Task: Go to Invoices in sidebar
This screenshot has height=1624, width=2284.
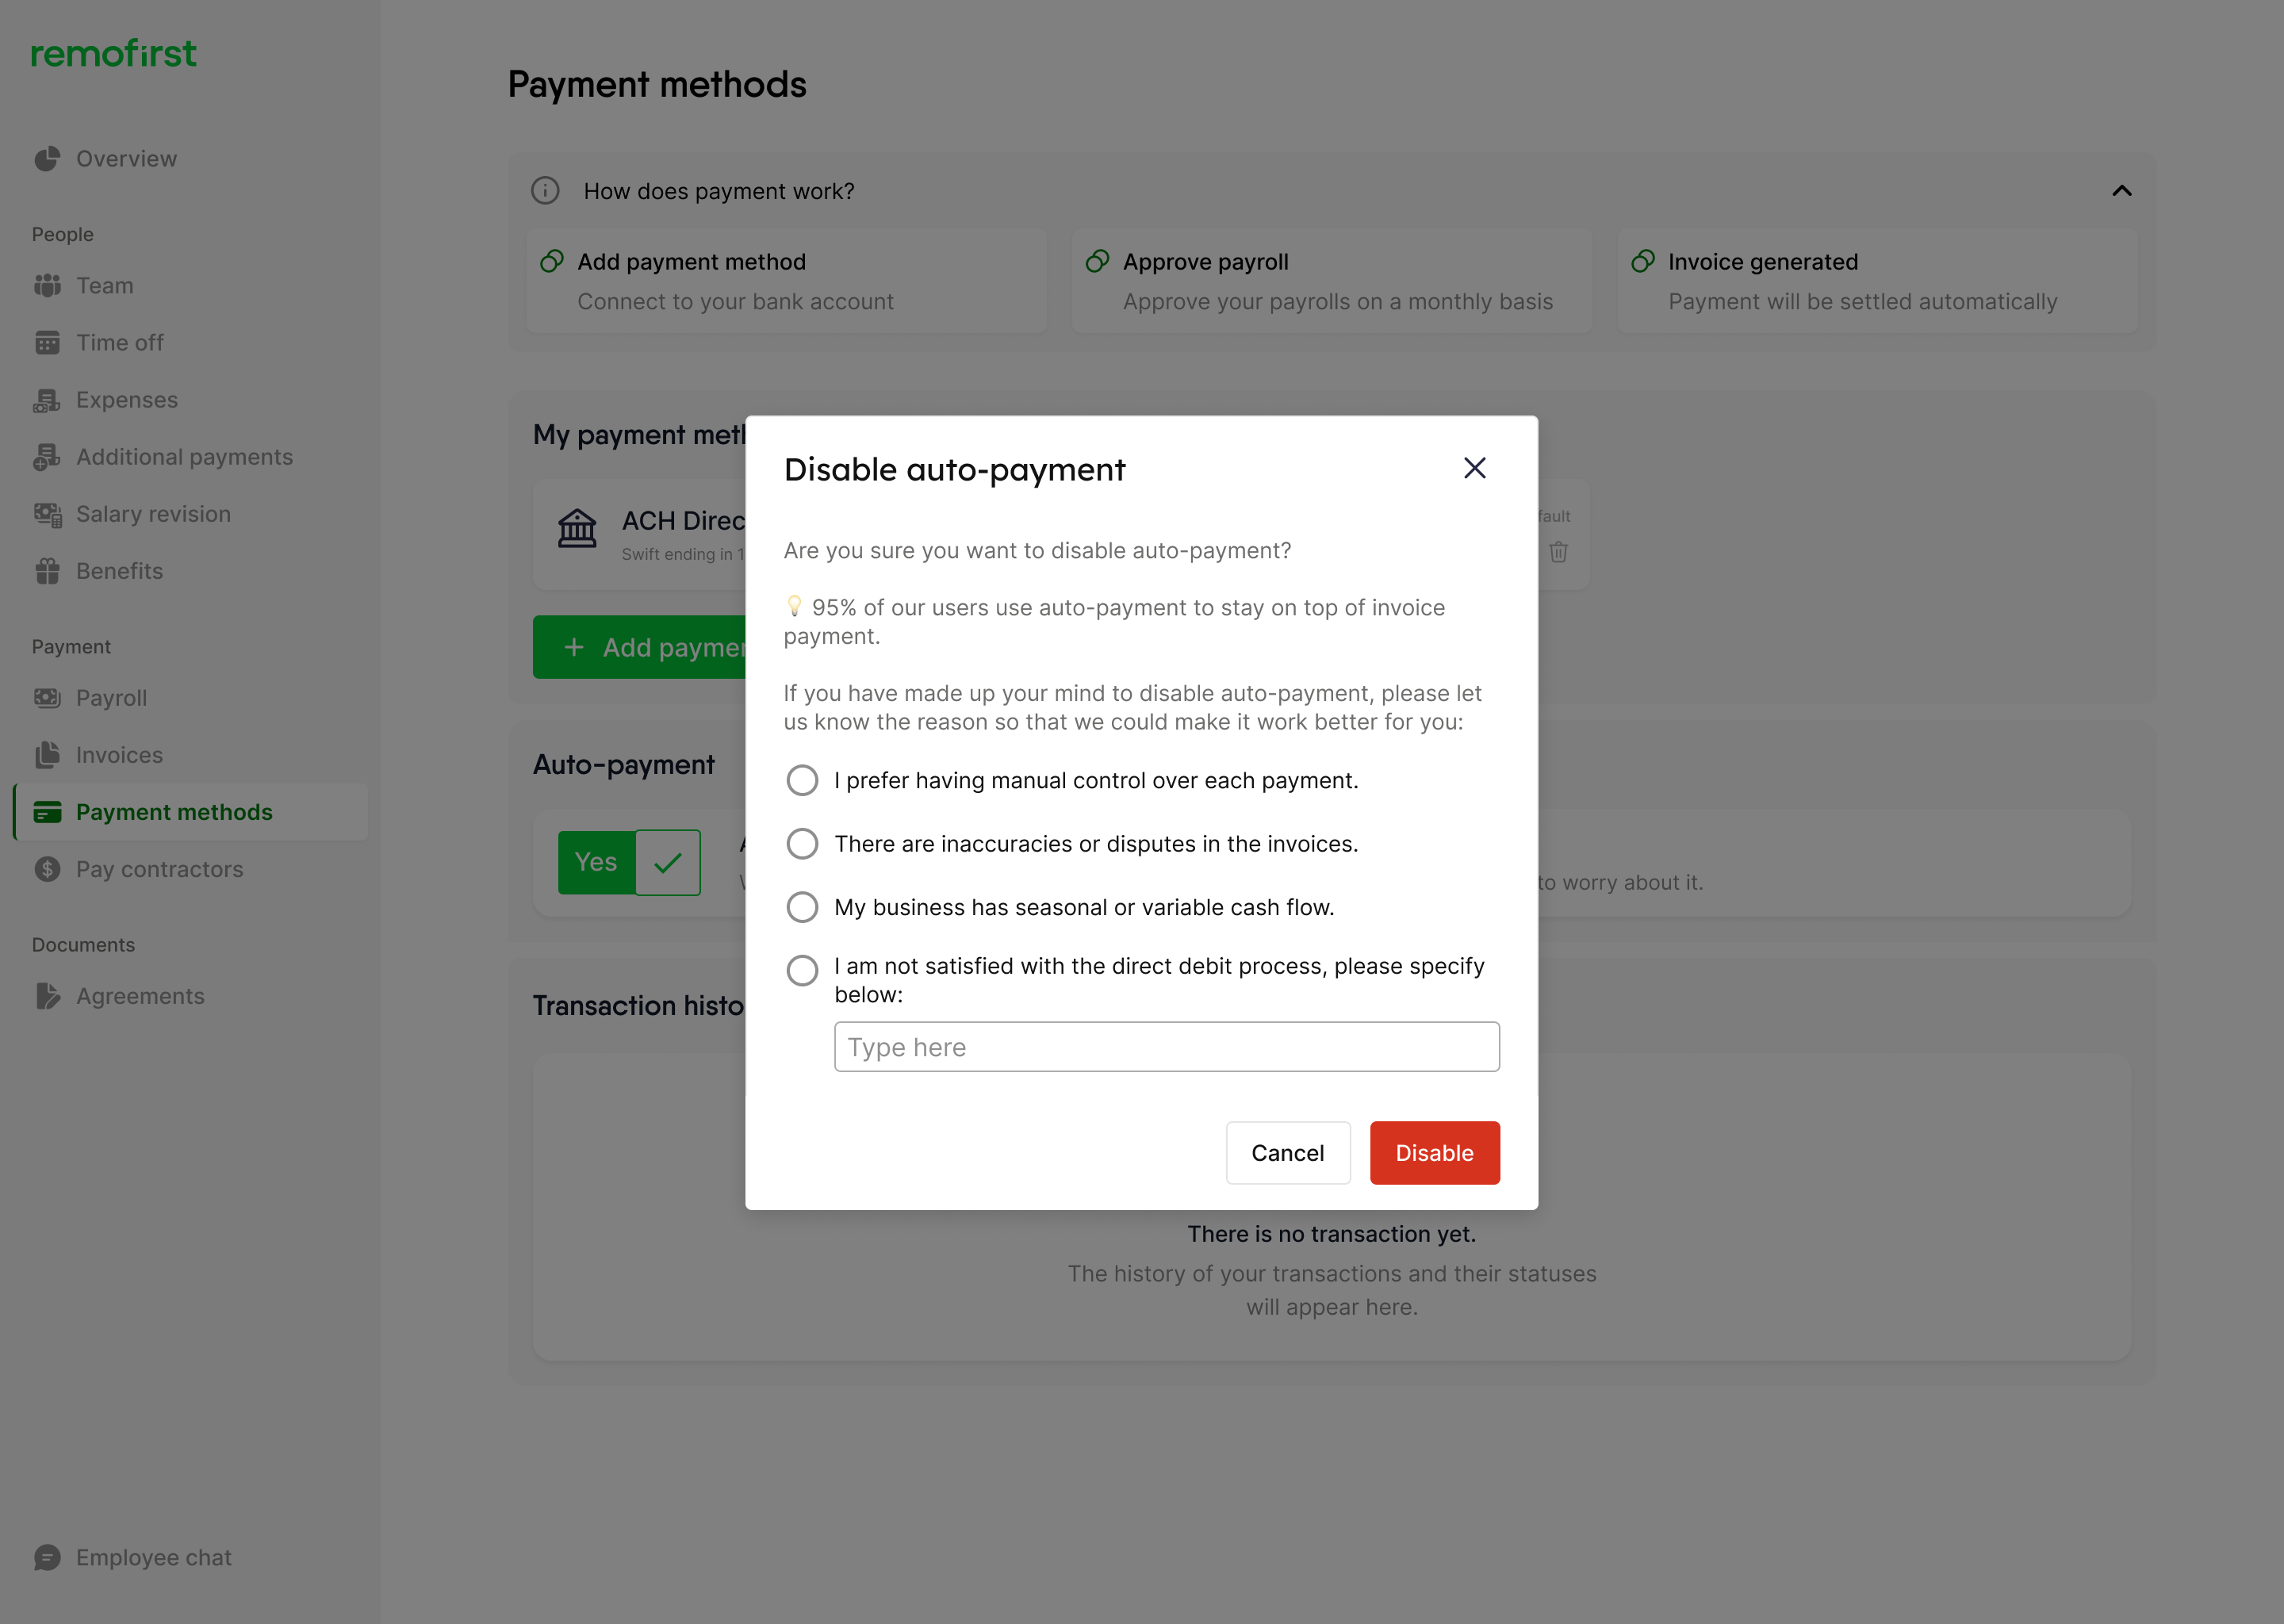Action: click(119, 755)
